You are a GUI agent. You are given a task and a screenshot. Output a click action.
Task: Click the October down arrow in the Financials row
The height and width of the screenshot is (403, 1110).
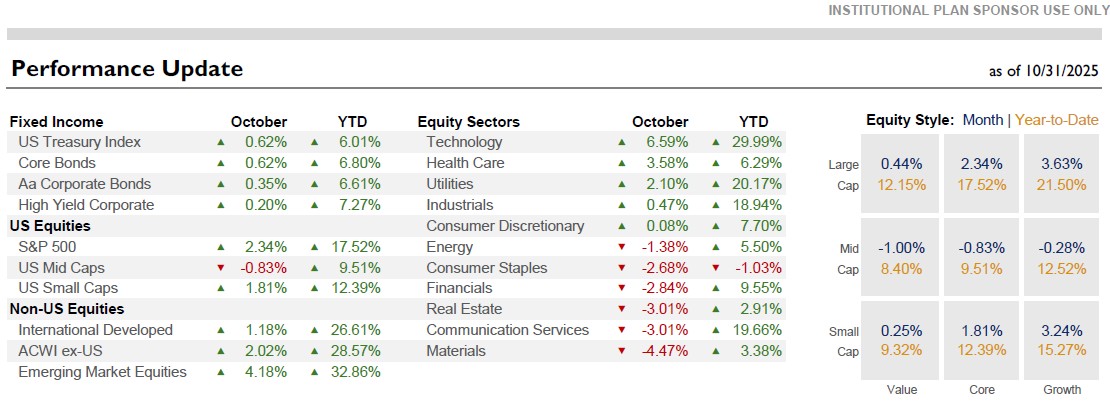point(621,289)
